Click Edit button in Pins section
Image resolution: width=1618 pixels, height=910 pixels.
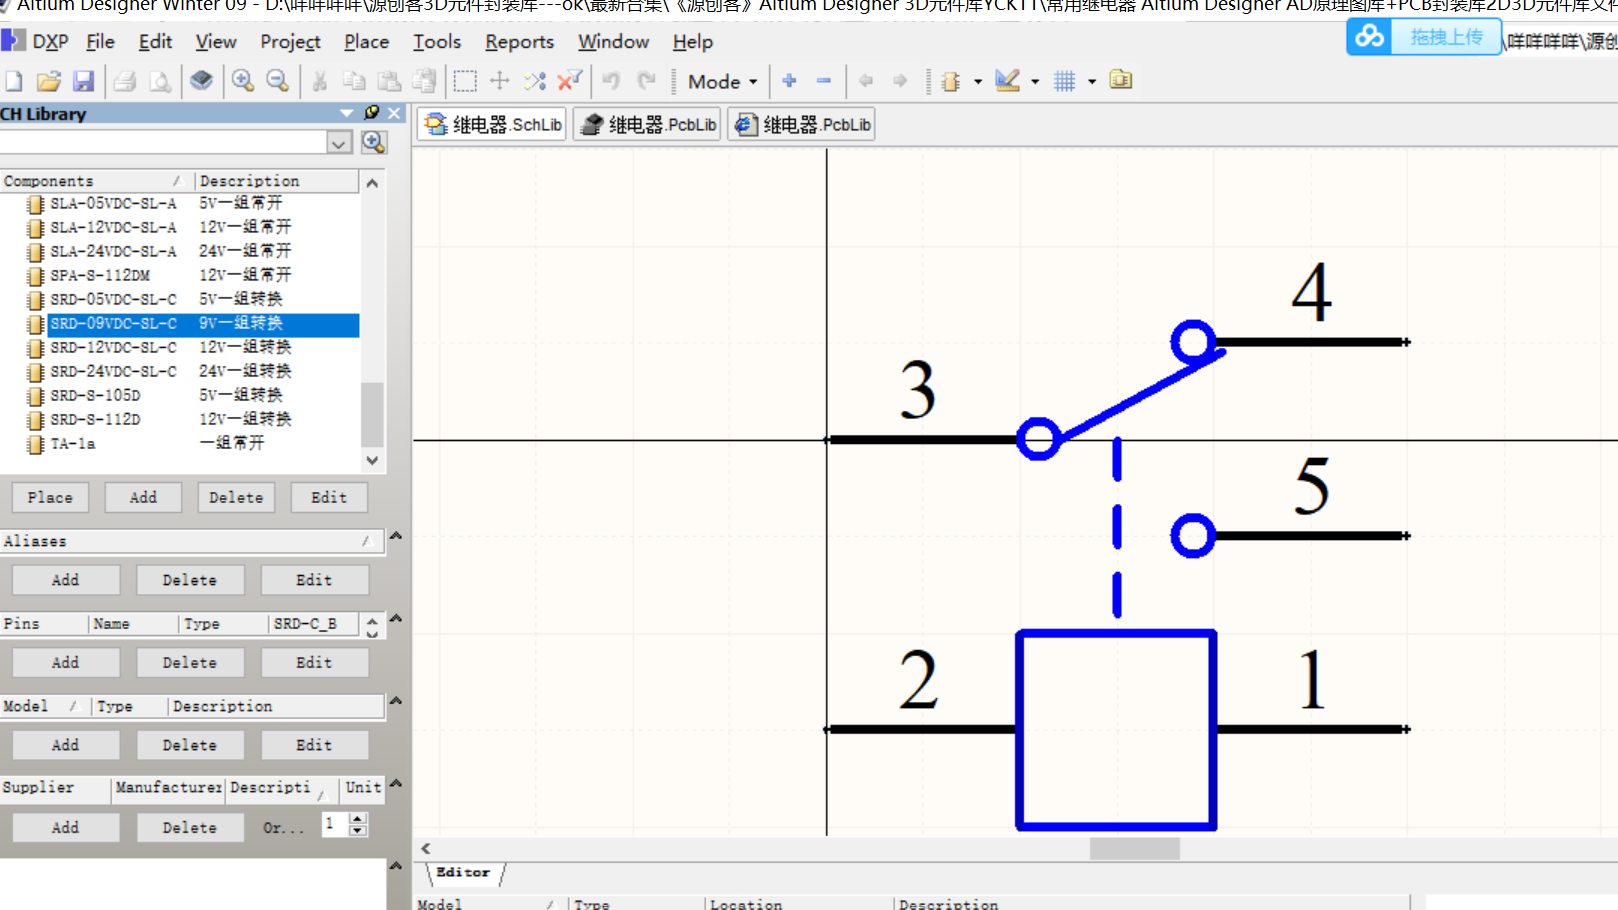[x=314, y=662]
